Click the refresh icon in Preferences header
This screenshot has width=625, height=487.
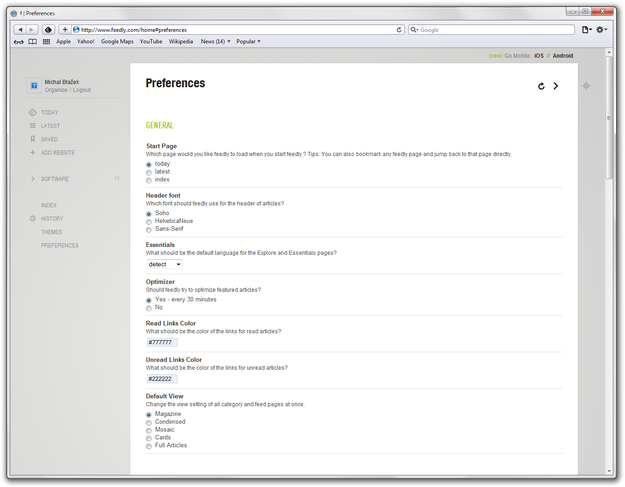(x=541, y=86)
